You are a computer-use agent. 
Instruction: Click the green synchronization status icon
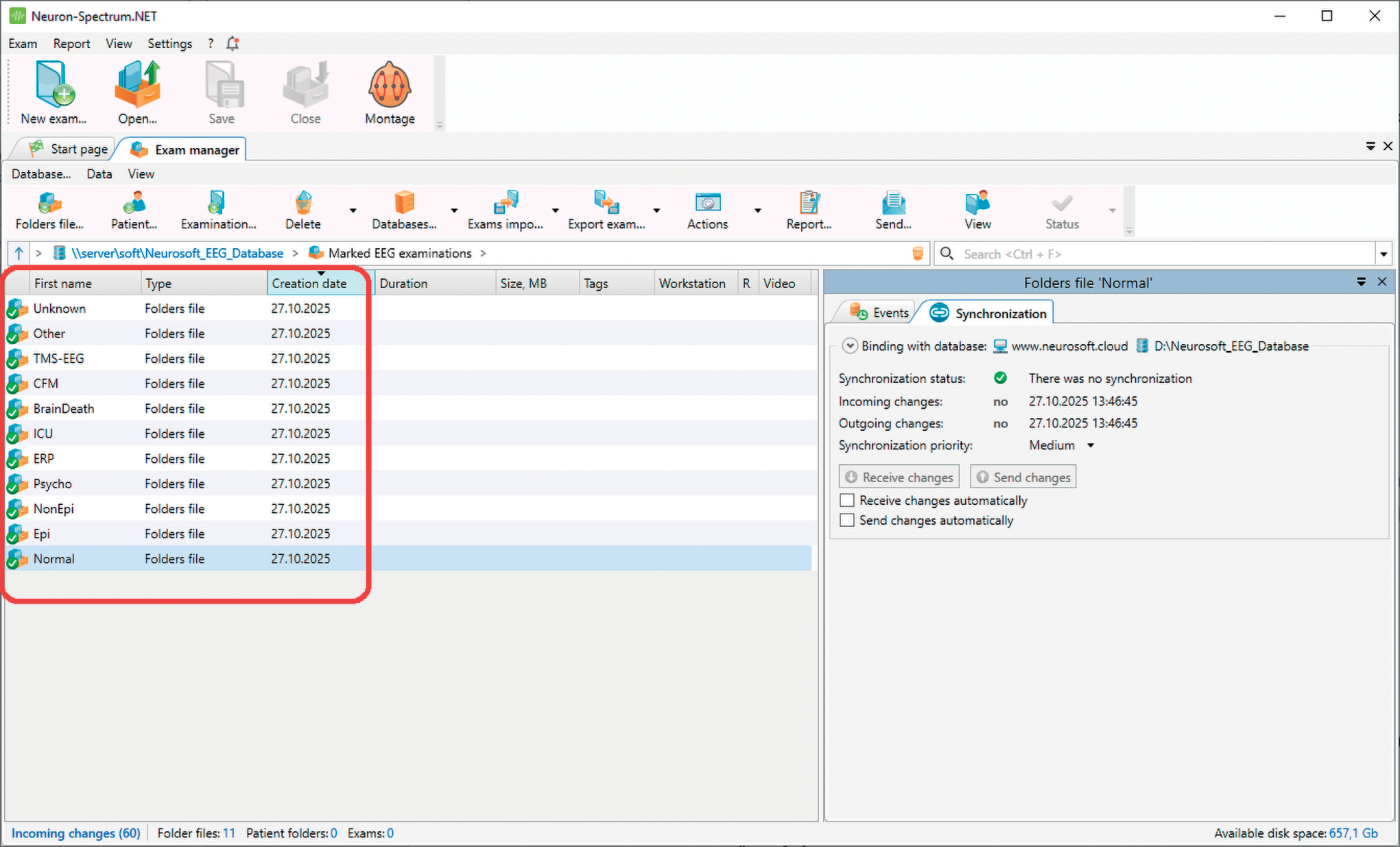point(1000,379)
